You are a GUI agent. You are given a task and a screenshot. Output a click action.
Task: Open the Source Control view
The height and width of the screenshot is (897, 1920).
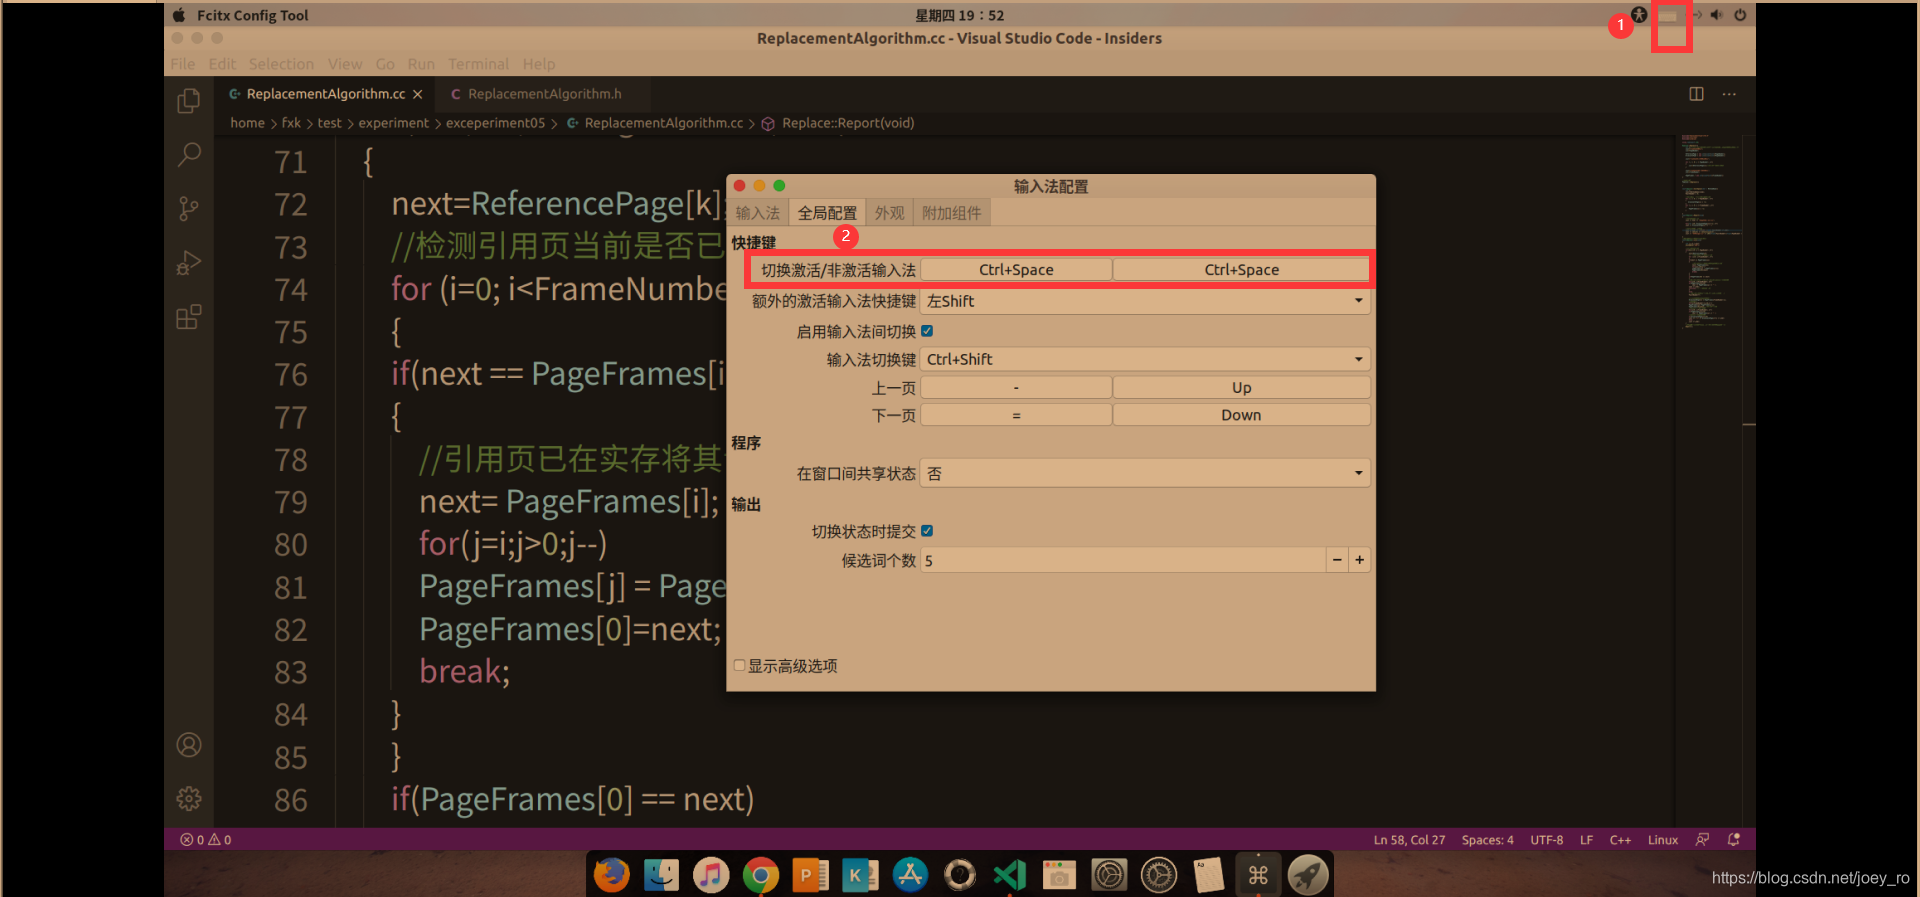coord(189,208)
